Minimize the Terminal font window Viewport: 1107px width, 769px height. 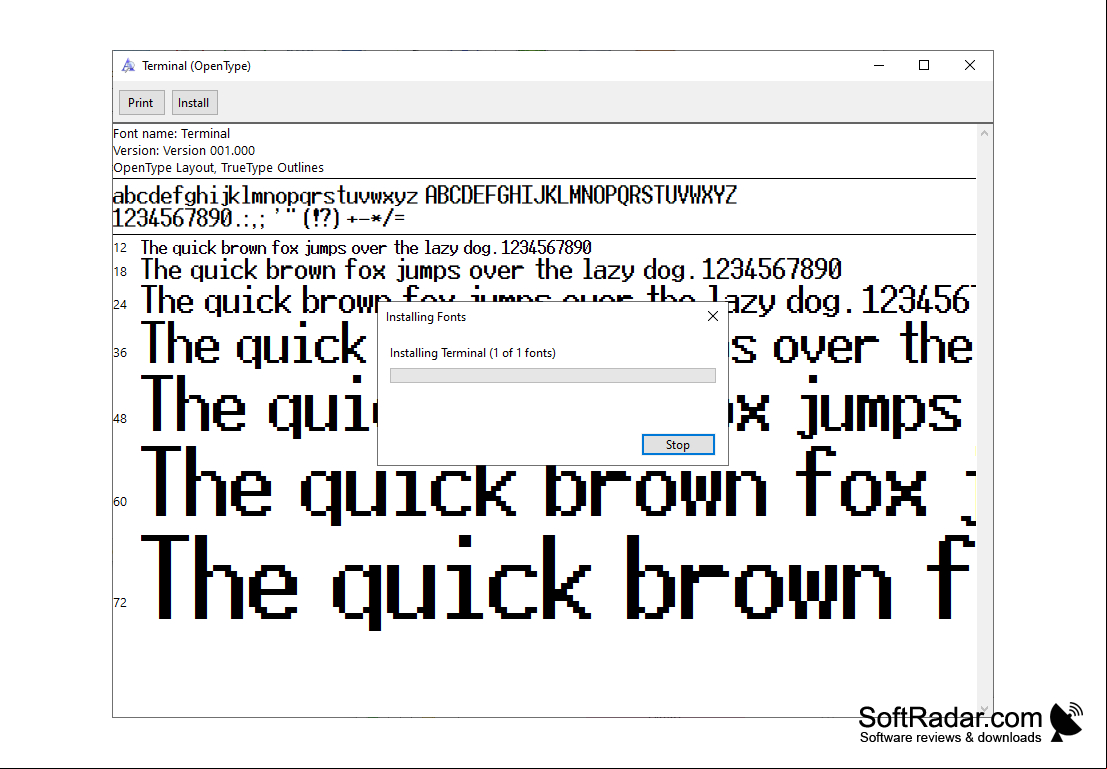pos(878,66)
